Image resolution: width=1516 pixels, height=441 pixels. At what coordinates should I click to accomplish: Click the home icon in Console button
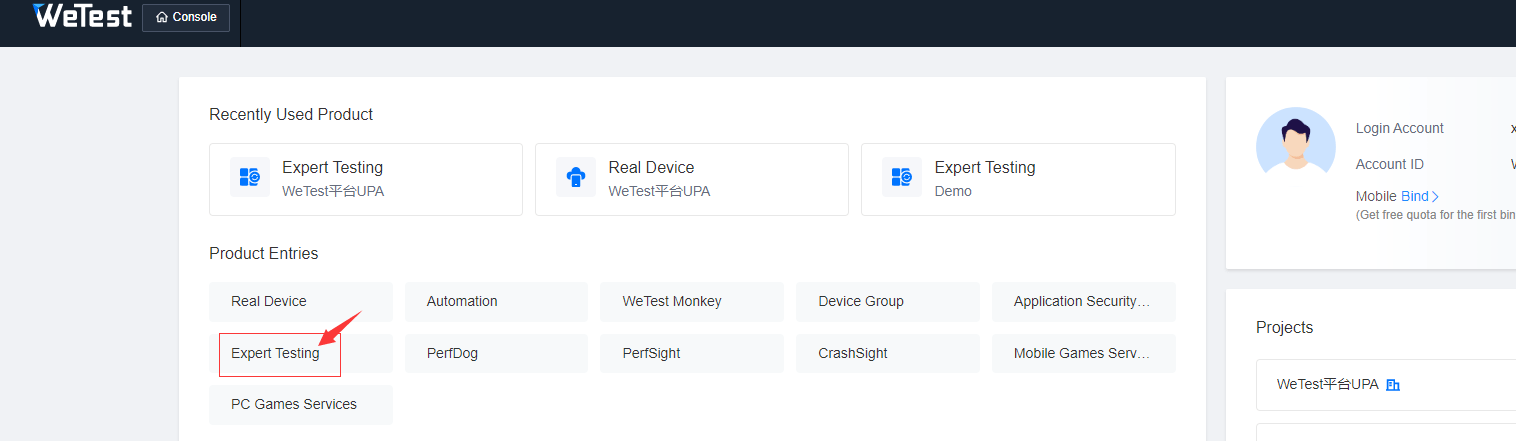pos(162,17)
